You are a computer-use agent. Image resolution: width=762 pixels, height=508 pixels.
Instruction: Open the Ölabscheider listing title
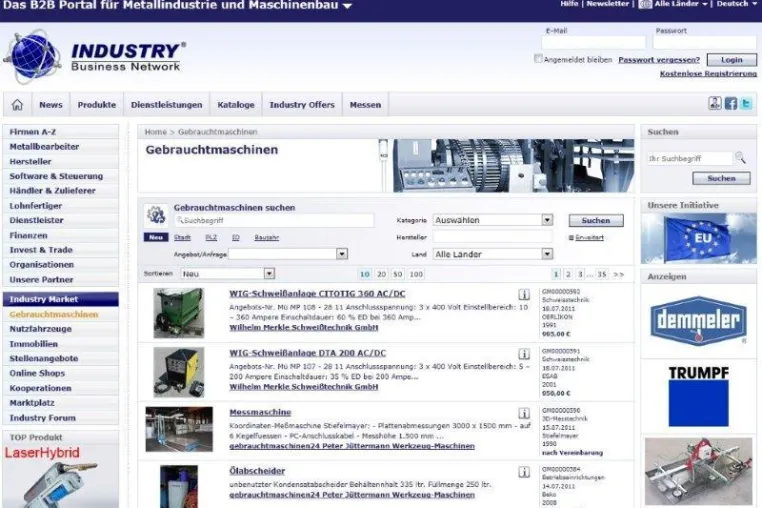coord(257,471)
